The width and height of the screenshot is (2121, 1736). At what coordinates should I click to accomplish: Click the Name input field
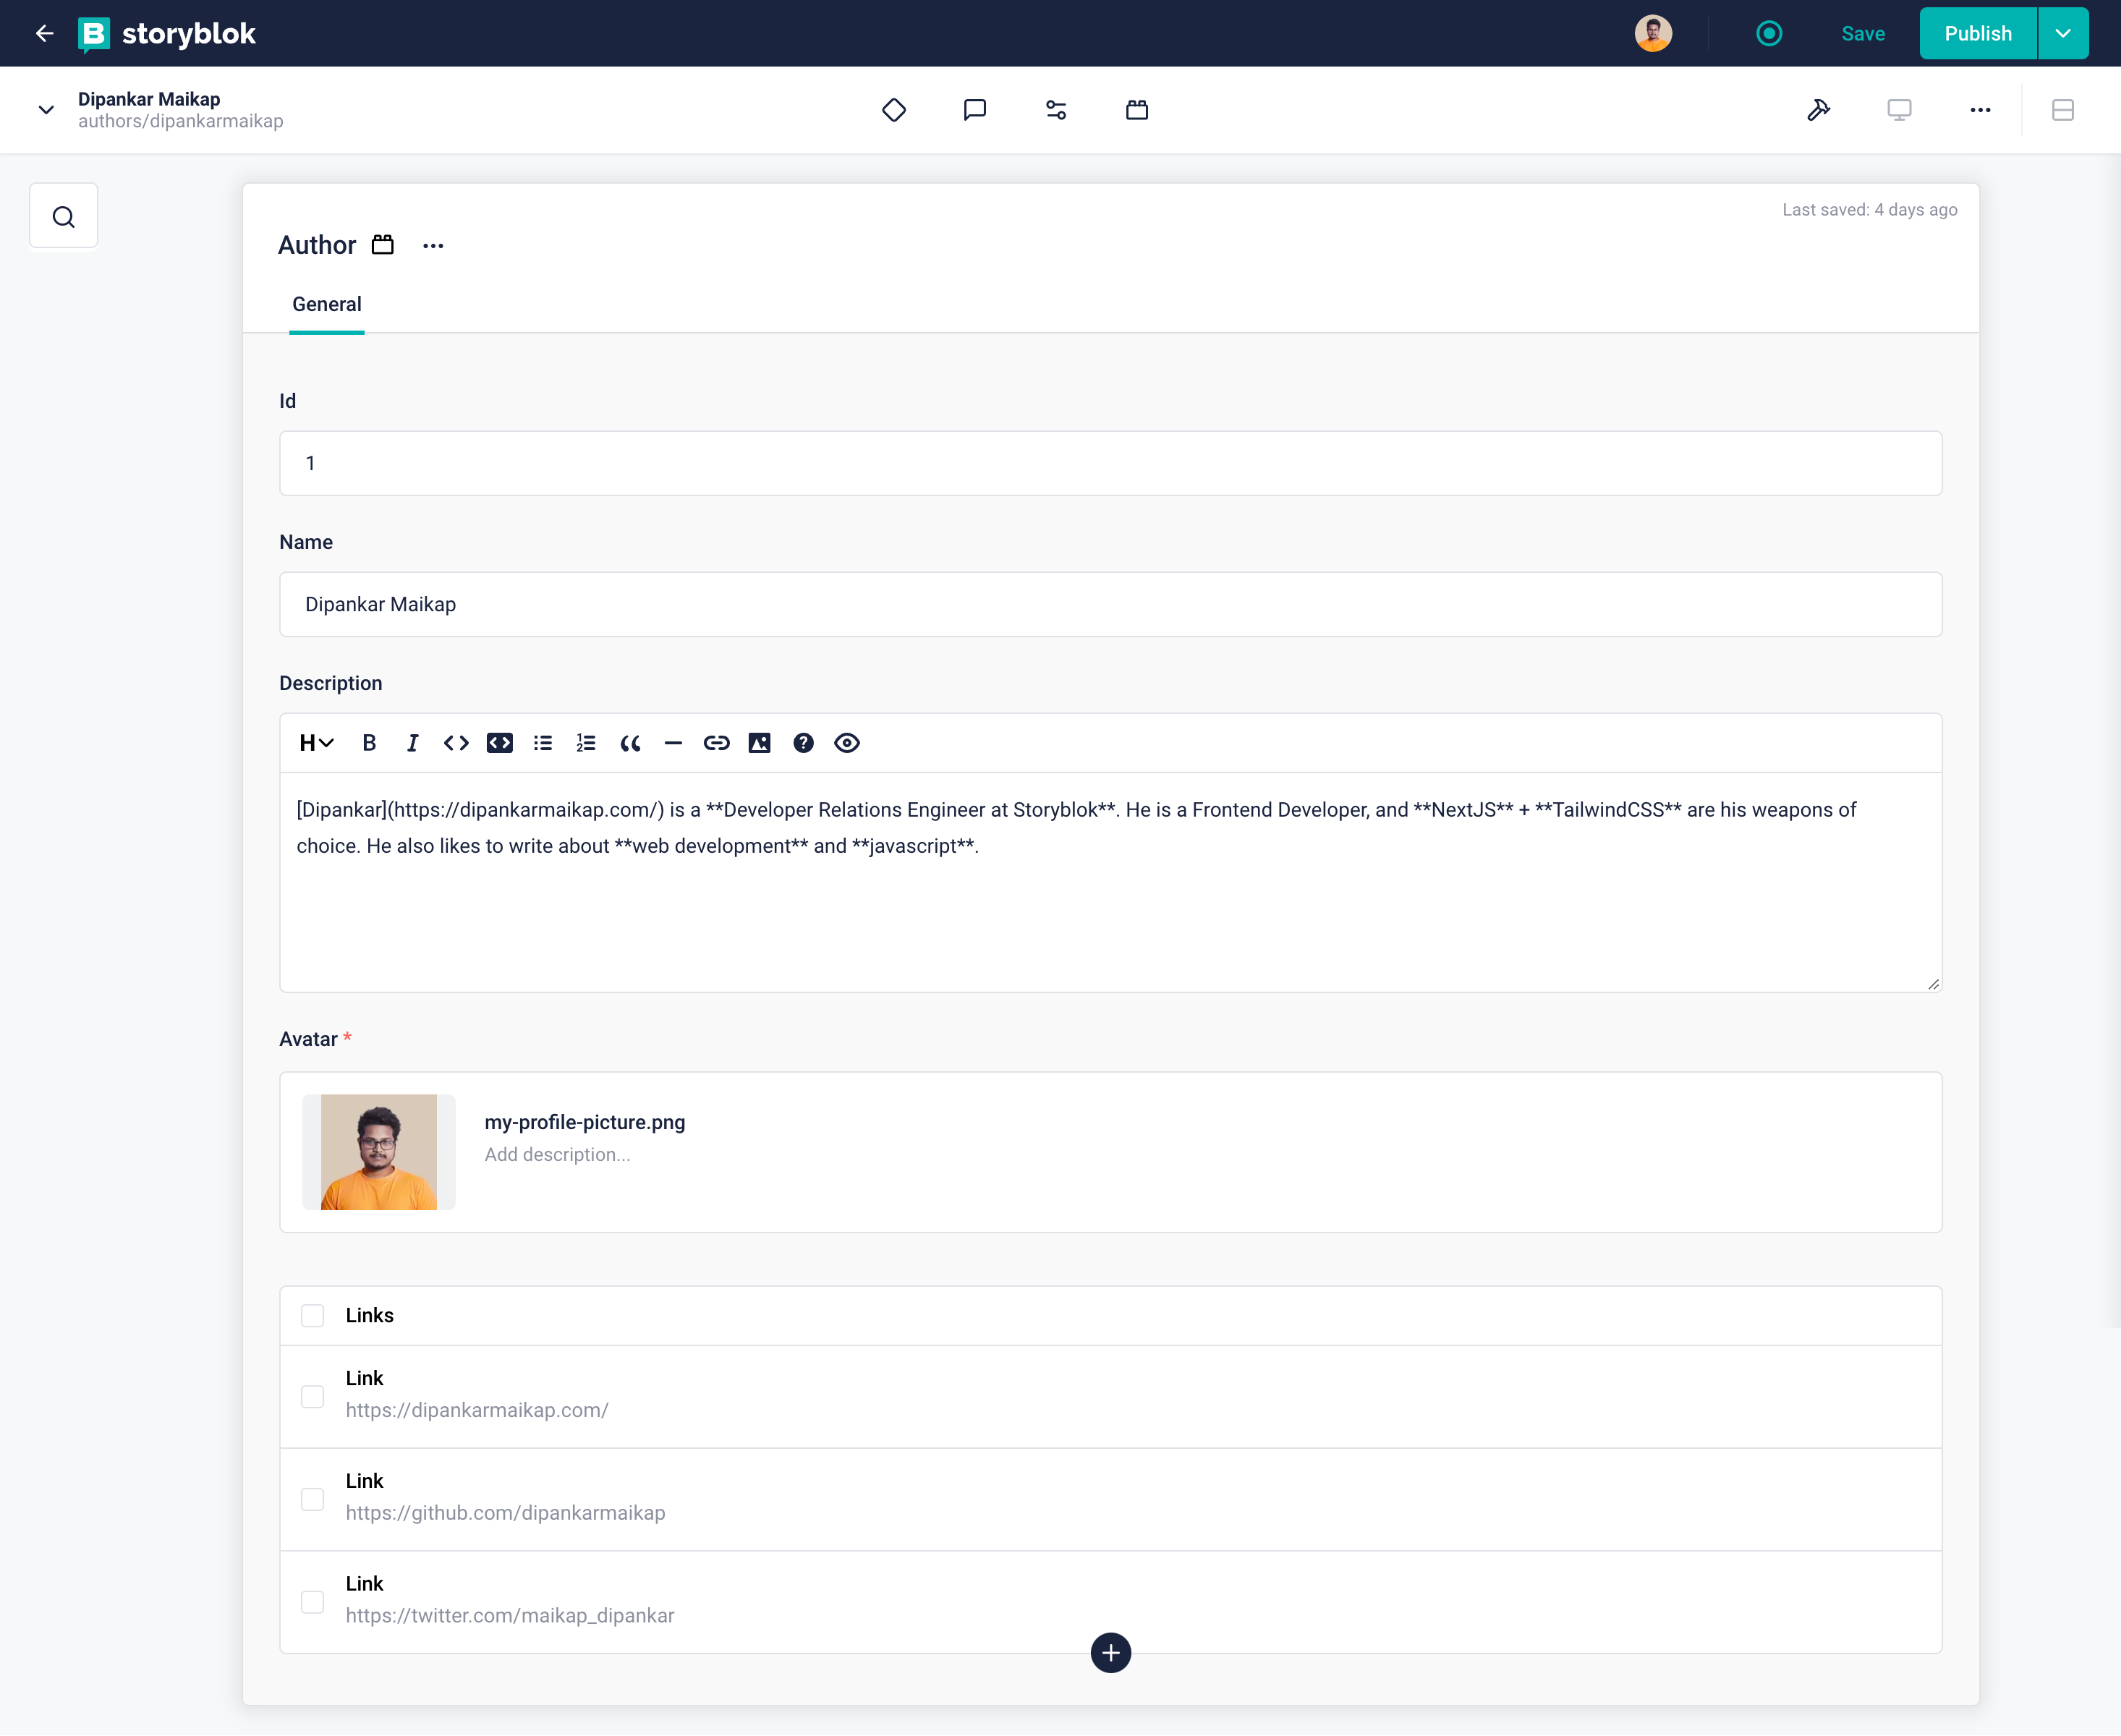pyautogui.click(x=1111, y=604)
